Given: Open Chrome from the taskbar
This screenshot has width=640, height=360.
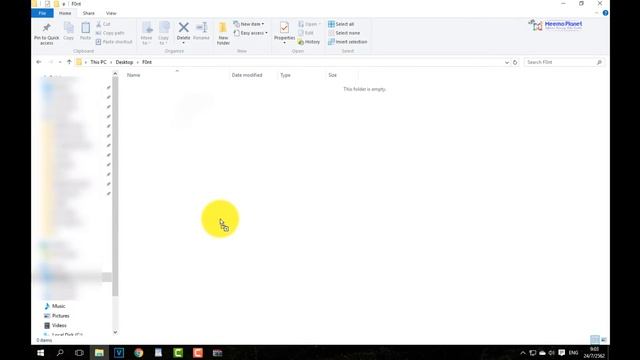Looking at the screenshot, I should pyautogui.click(x=139, y=353).
